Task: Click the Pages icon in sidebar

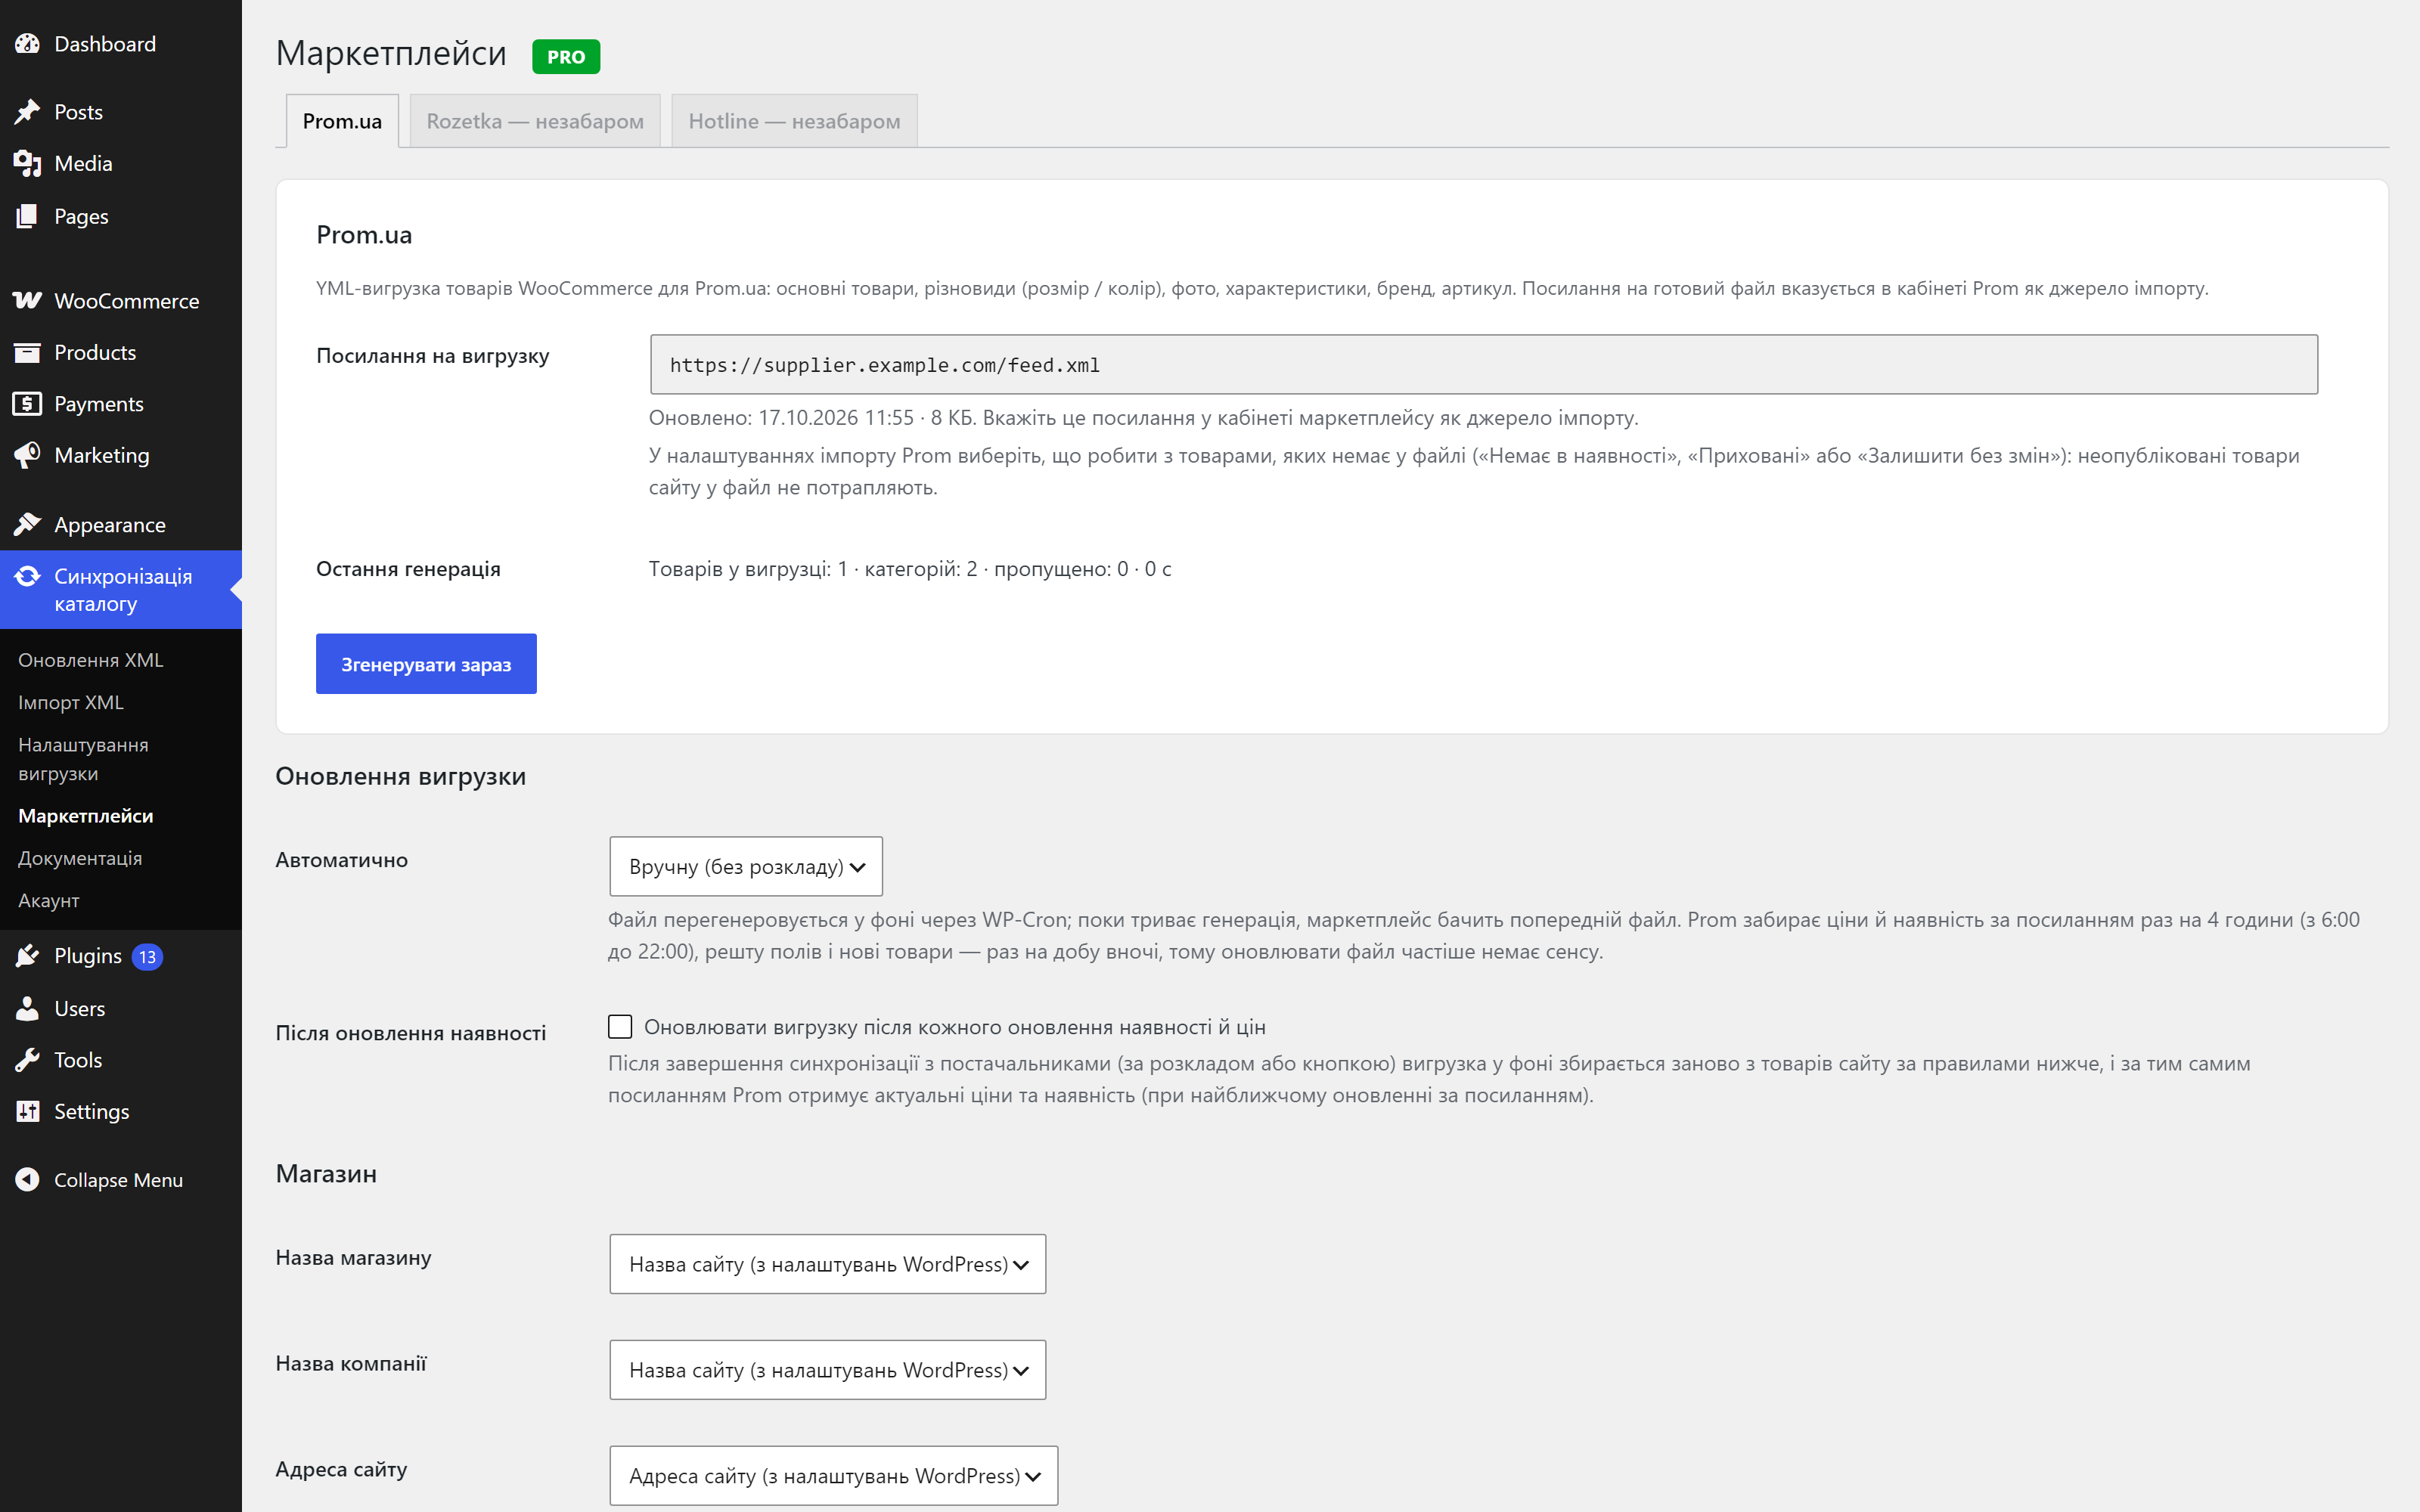Action: [x=27, y=216]
